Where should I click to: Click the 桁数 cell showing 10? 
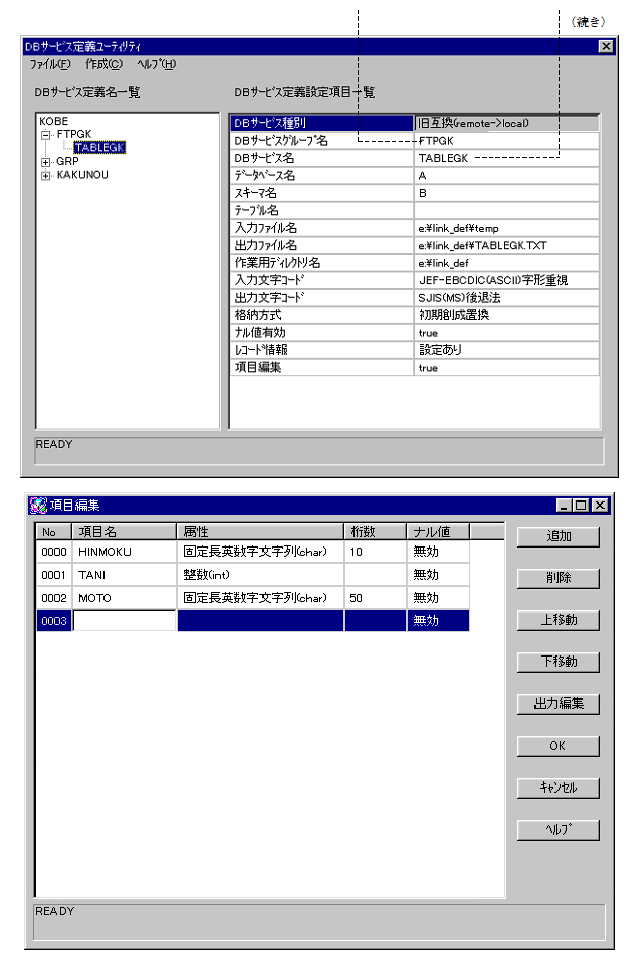click(375, 552)
